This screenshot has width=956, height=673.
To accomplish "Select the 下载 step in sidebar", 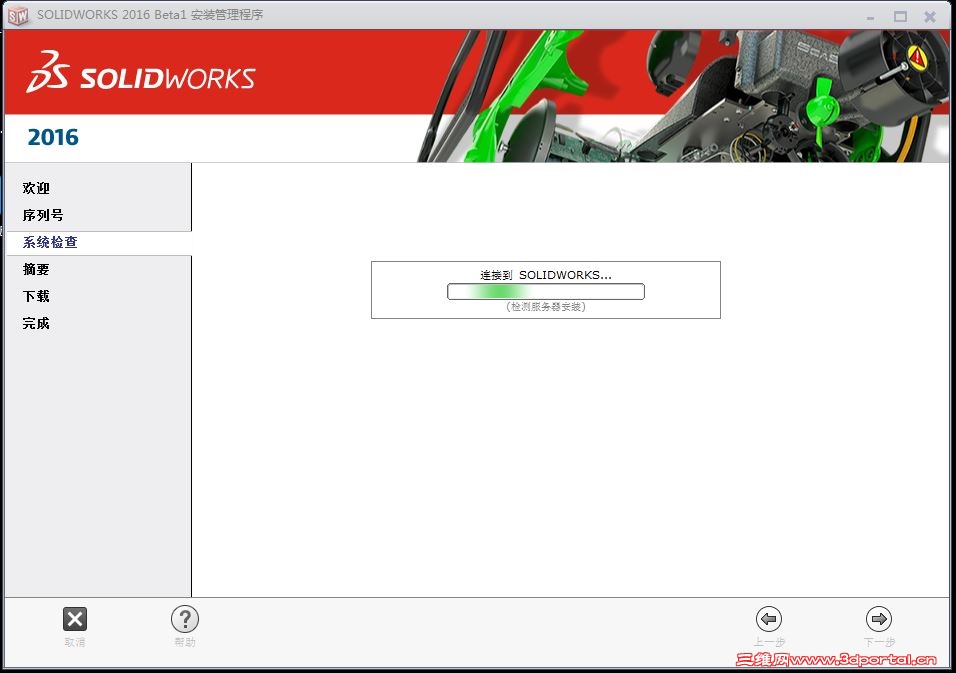I will point(36,296).
